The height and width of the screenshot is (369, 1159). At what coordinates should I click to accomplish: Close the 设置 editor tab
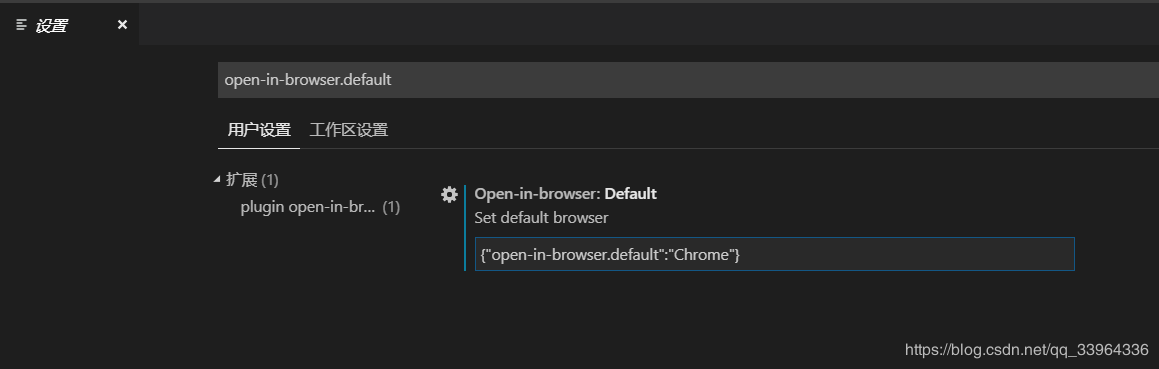(122, 25)
